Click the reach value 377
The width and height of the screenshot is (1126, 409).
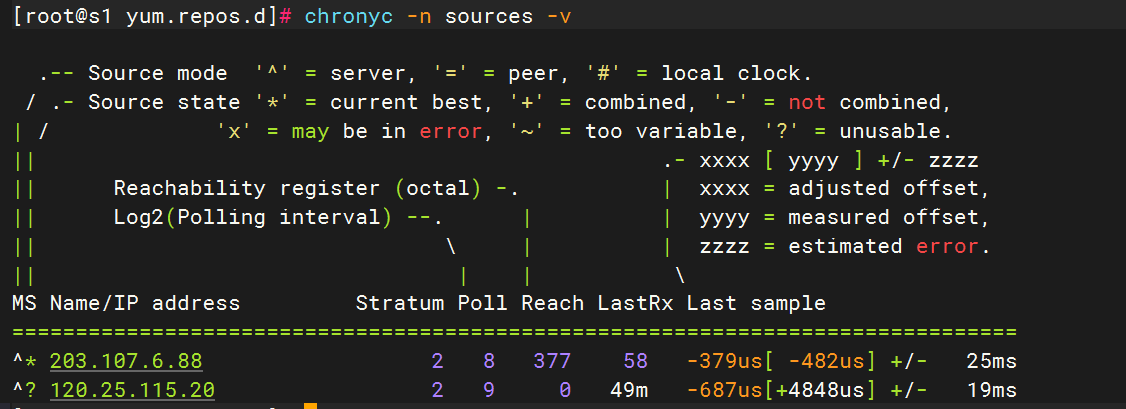tap(552, 361)
